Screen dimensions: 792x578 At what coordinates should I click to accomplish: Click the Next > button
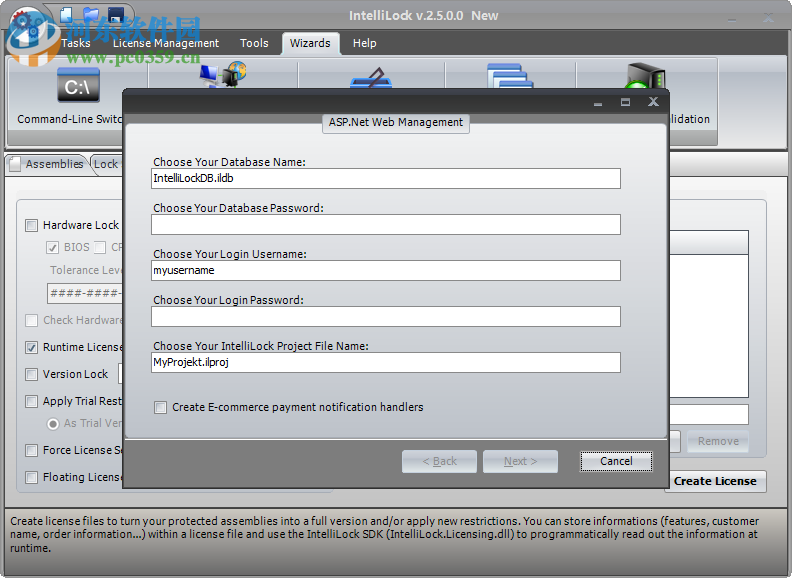click(520, 461)
